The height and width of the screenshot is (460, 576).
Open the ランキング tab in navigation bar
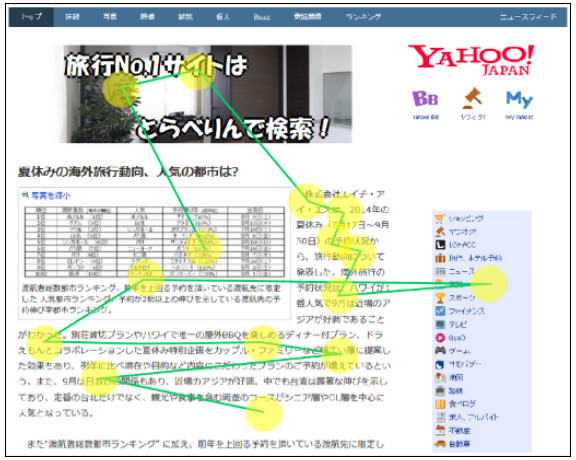(363, 17)
